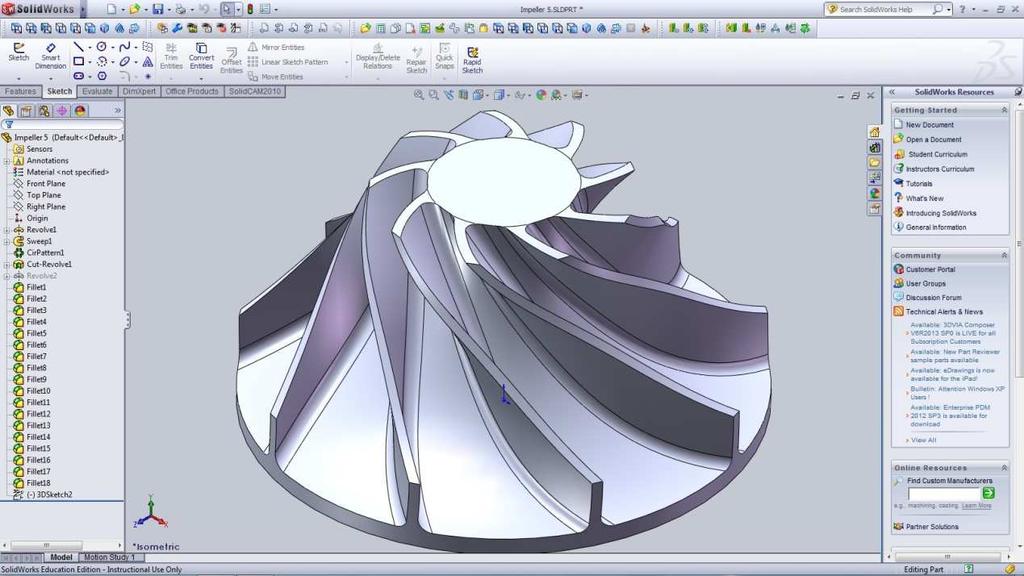
Task: Click the Partner Solutions link
Action: 932,526
